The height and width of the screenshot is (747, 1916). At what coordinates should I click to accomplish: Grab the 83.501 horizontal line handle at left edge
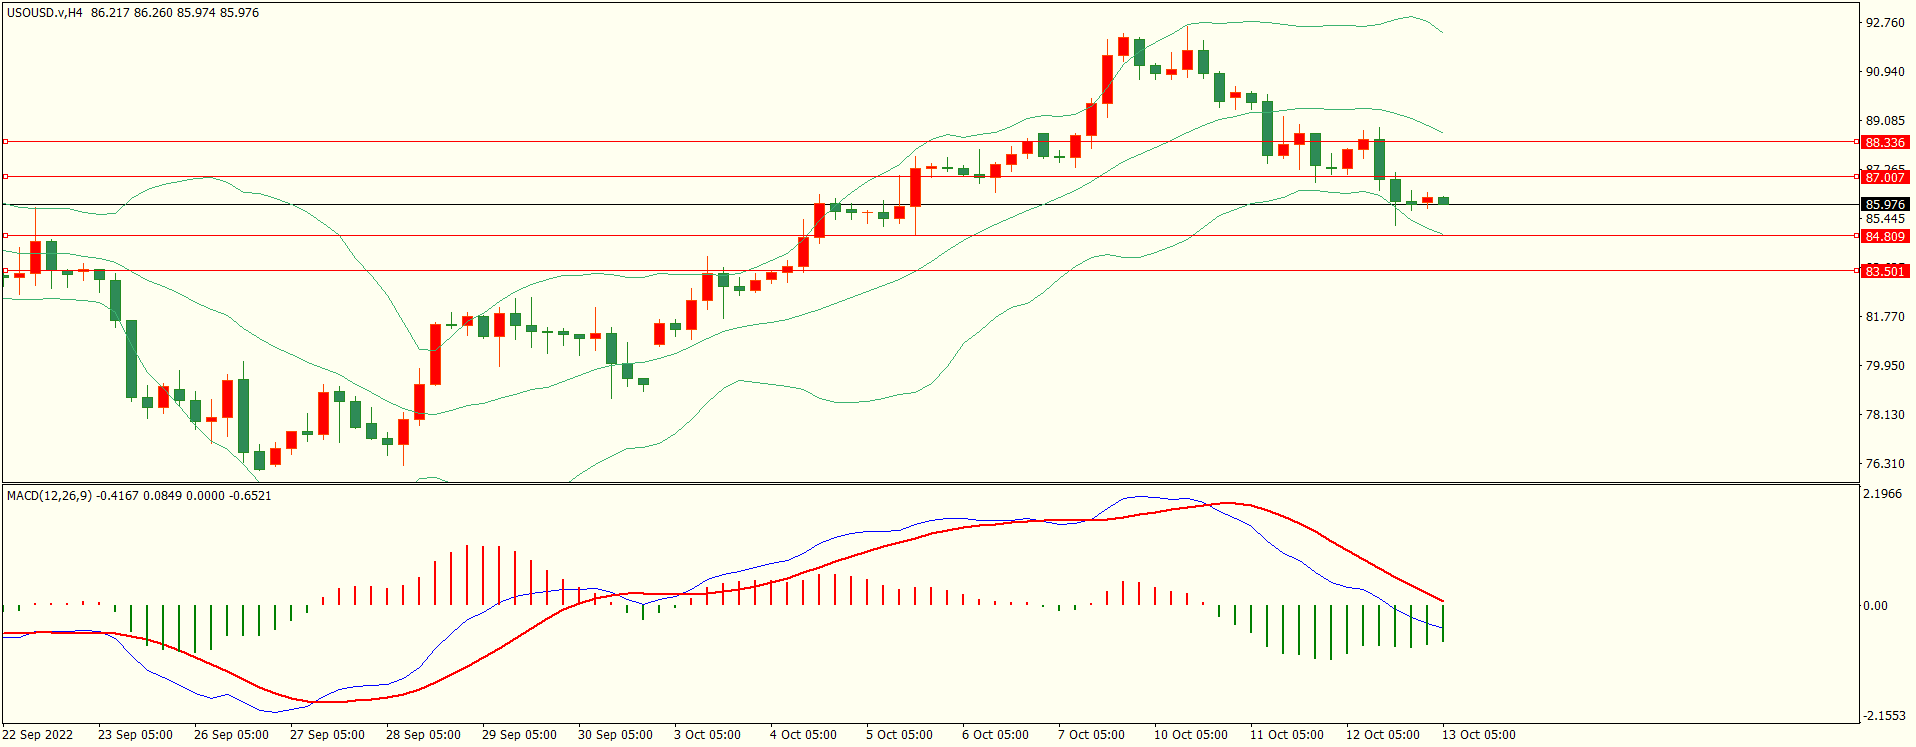[6, 270]
